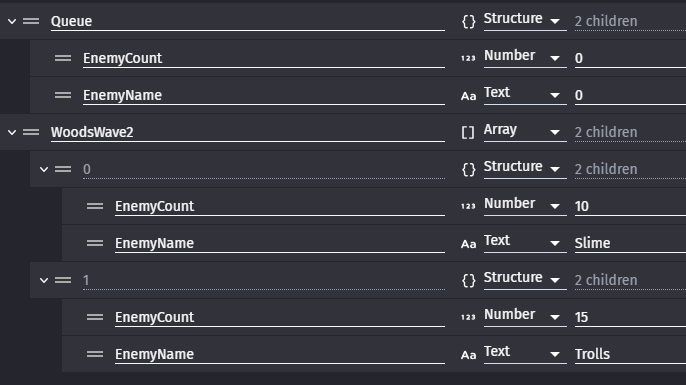Click "2 children" on array element 1
Image resolution: width=686 pixels, height=385 pixels.
606,280
